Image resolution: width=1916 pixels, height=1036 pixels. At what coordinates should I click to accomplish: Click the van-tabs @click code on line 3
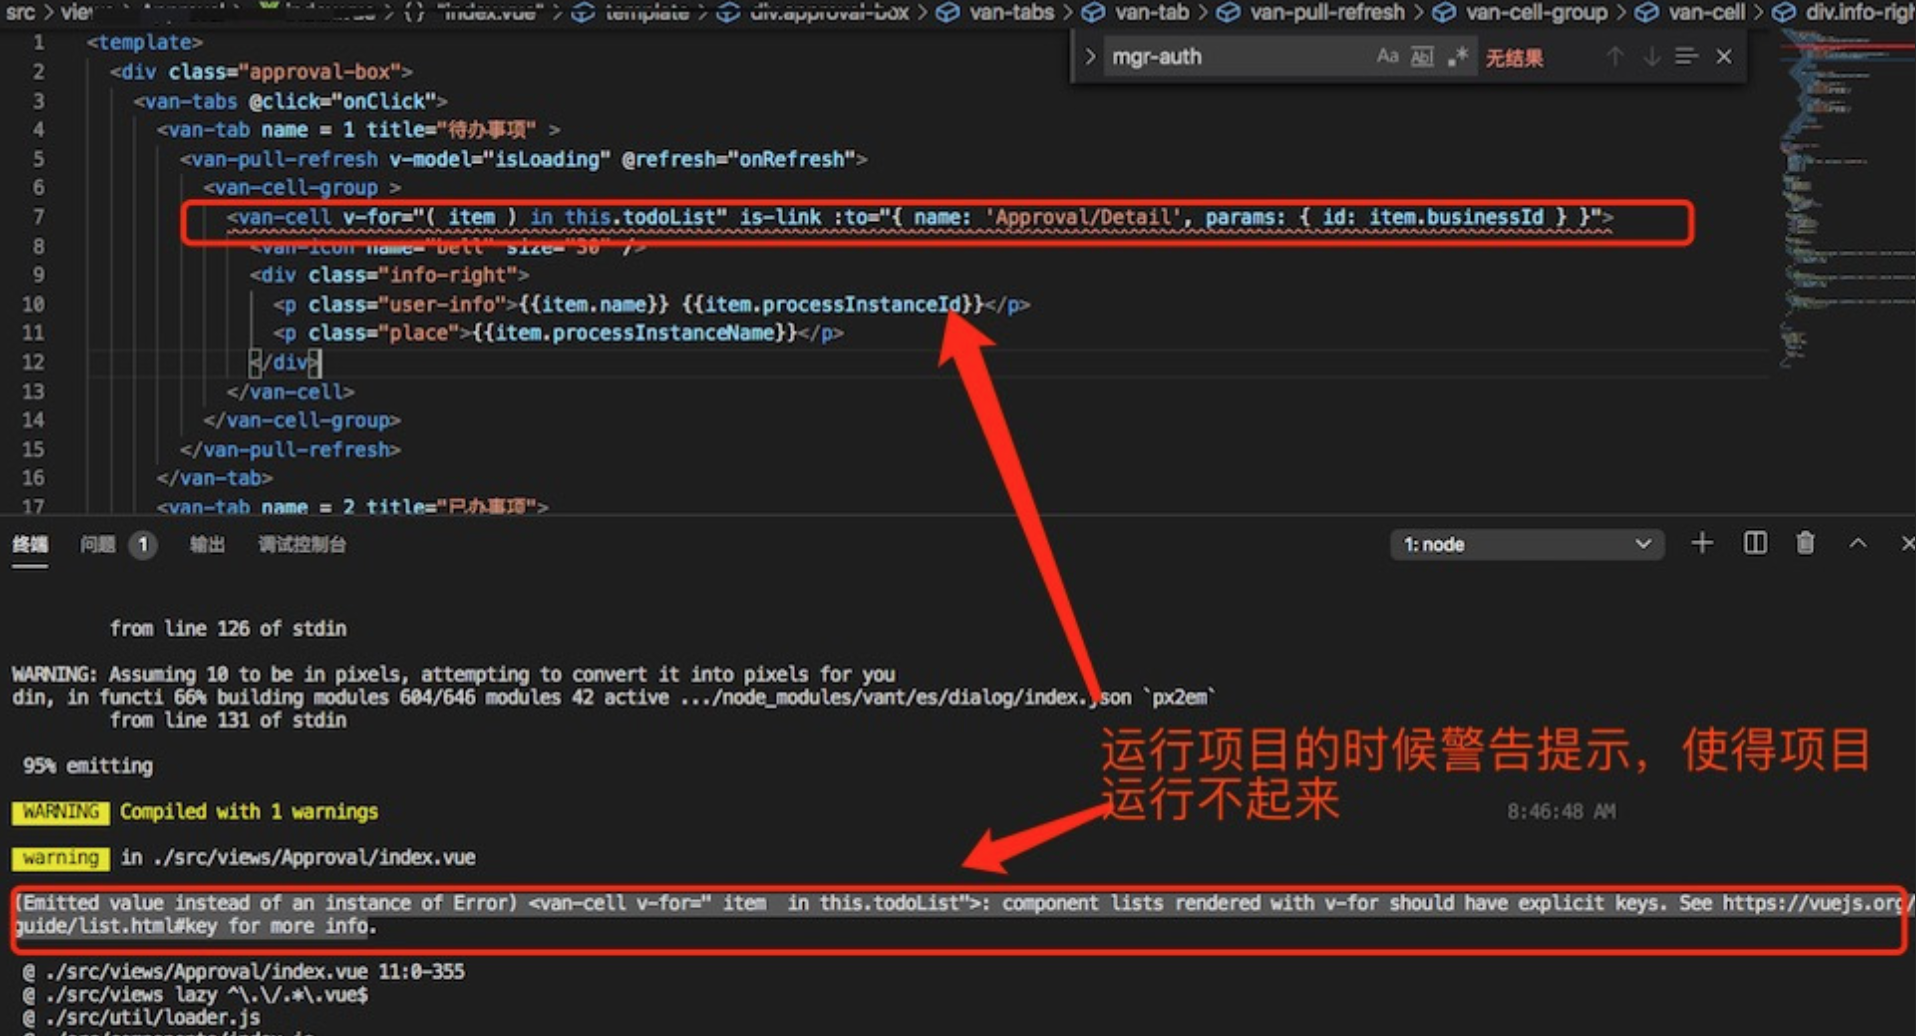point(290,101)
